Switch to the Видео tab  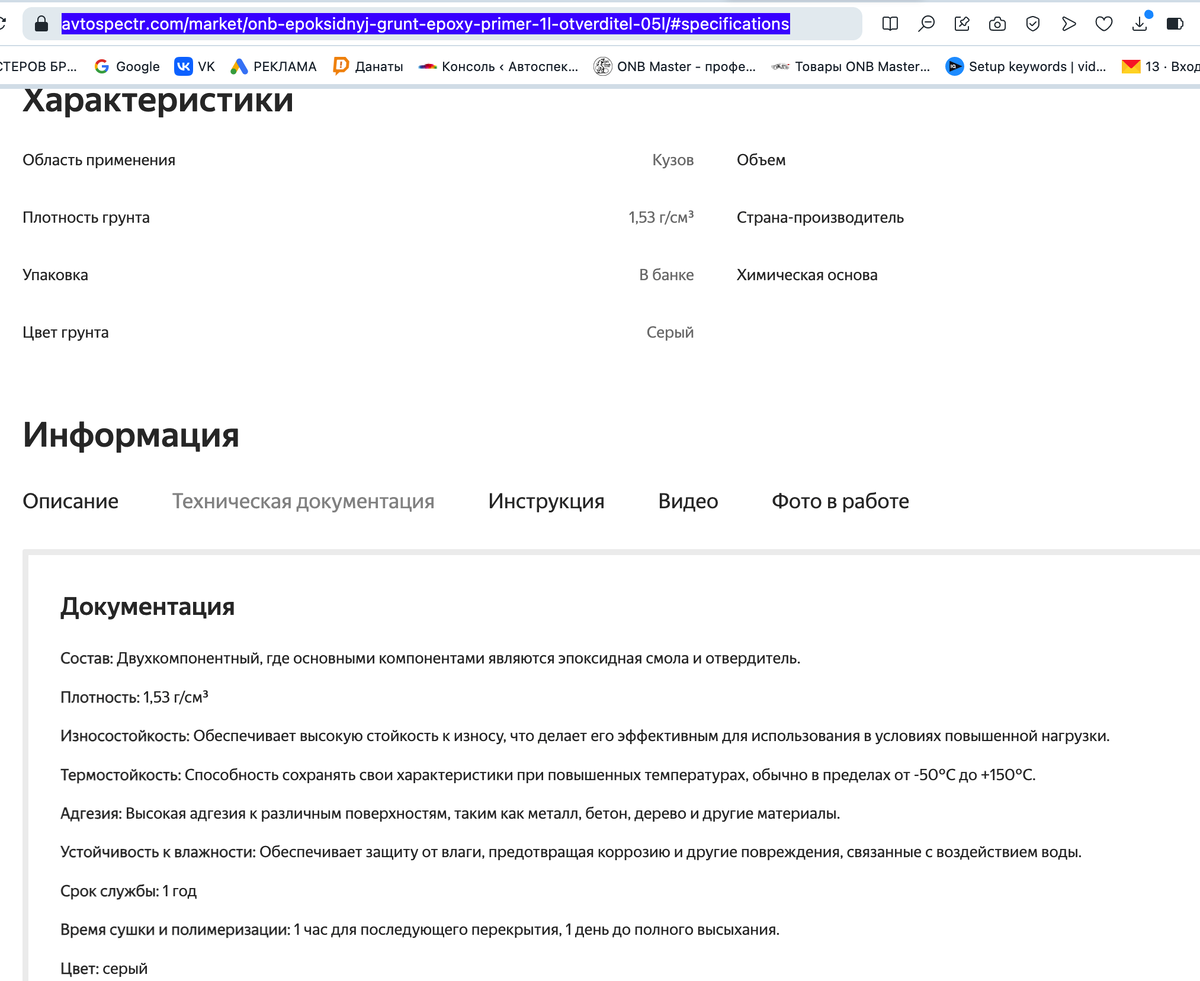[x=688, y=501]
